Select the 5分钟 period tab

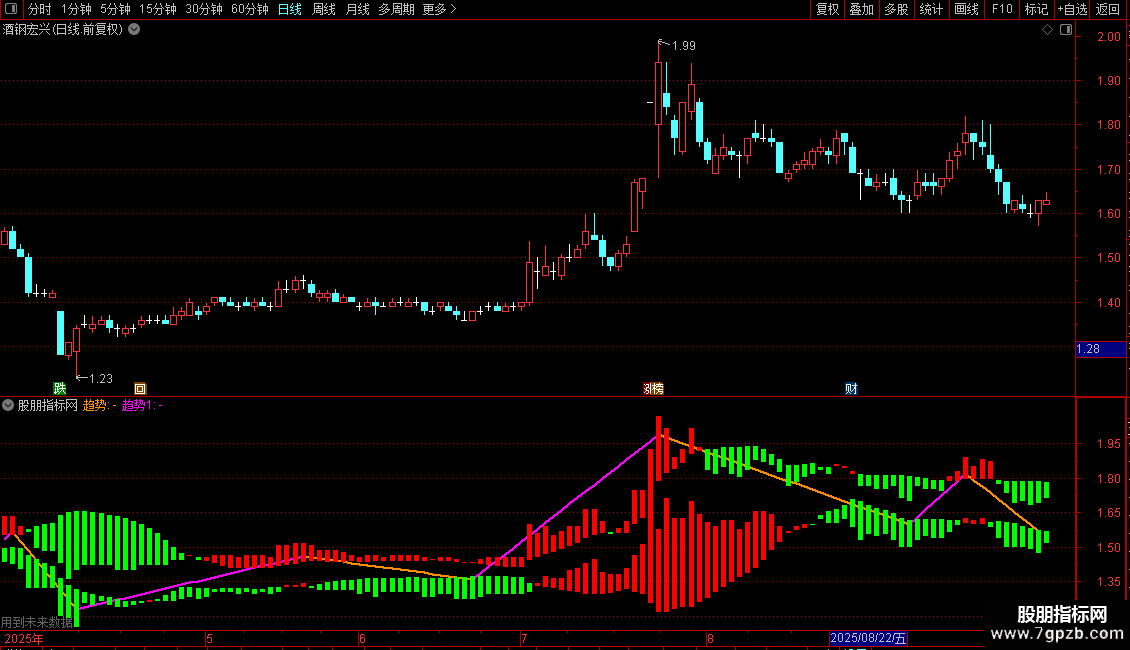pos(115,9)
